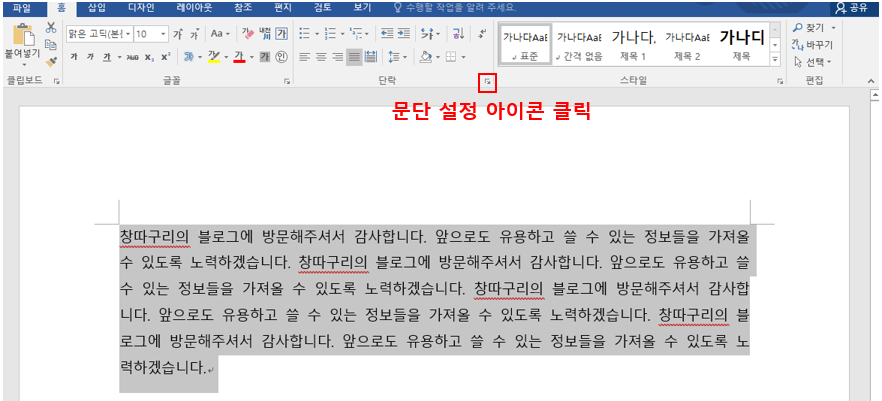Center align text
The width and height of the screenshot is (882, 401).
(321, 57)
